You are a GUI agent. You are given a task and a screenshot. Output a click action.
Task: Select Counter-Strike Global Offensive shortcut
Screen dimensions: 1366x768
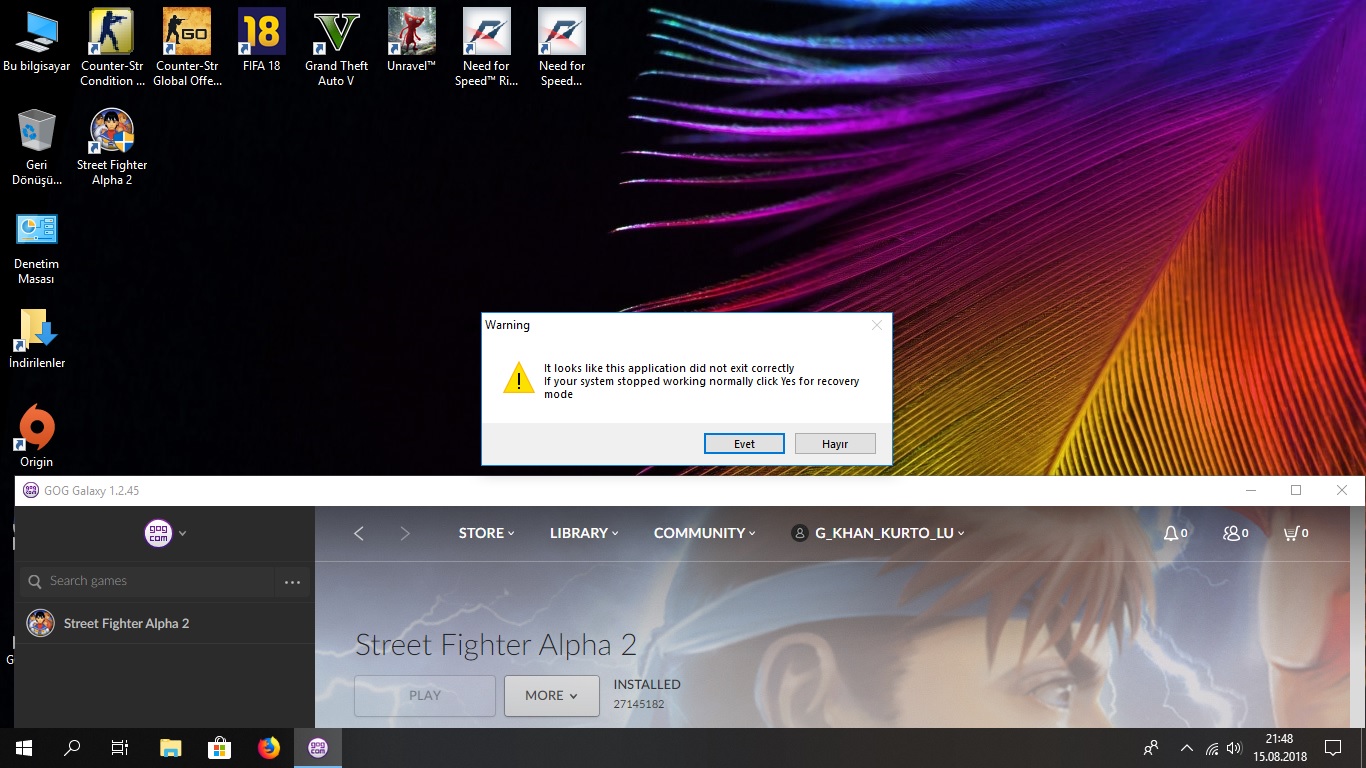coord(187,47)
